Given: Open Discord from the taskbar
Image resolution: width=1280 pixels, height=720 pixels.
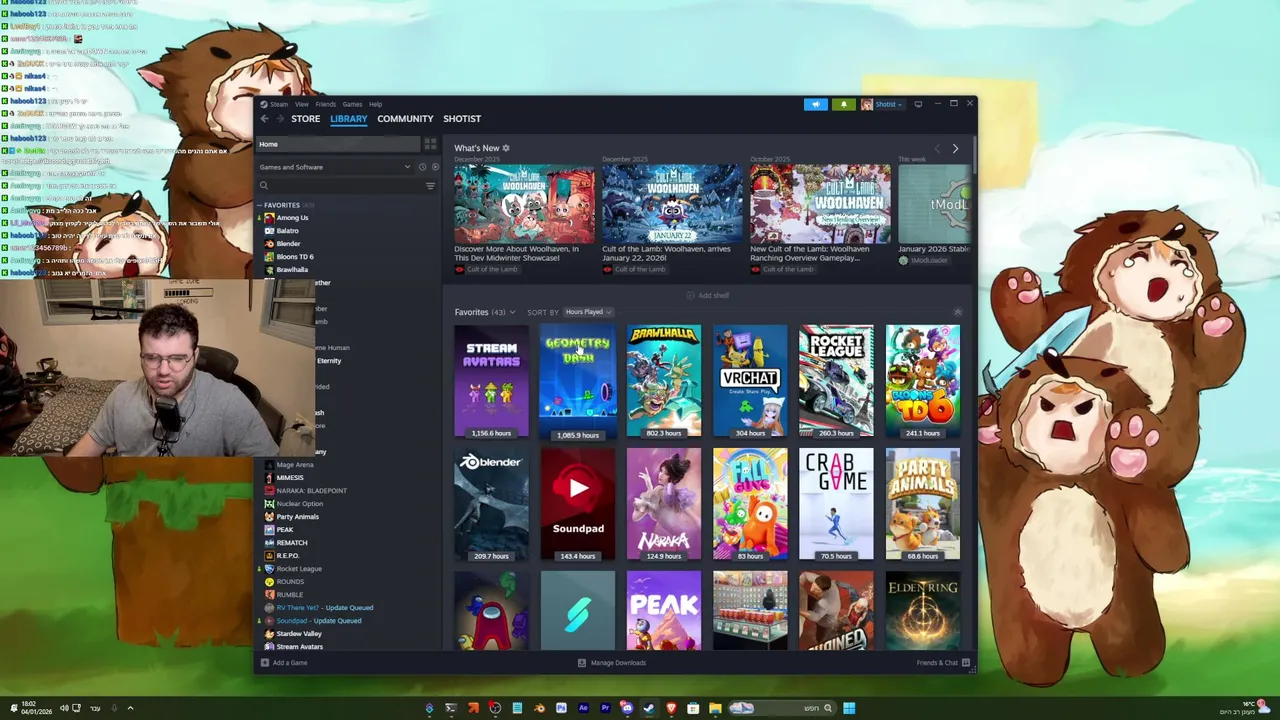Looking at the screenshot, I should (x=627, y=708).
